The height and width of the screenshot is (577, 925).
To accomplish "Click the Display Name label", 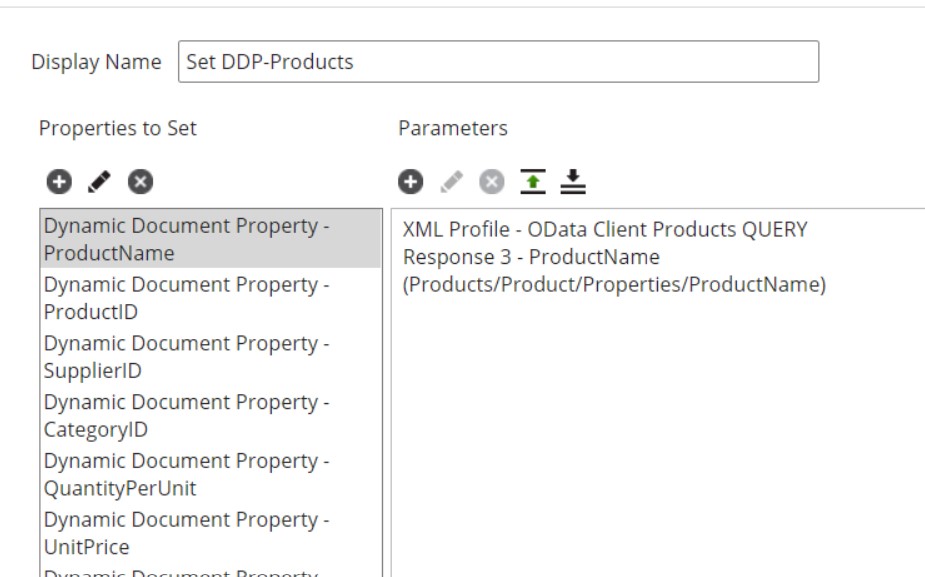I will point(96,62).
